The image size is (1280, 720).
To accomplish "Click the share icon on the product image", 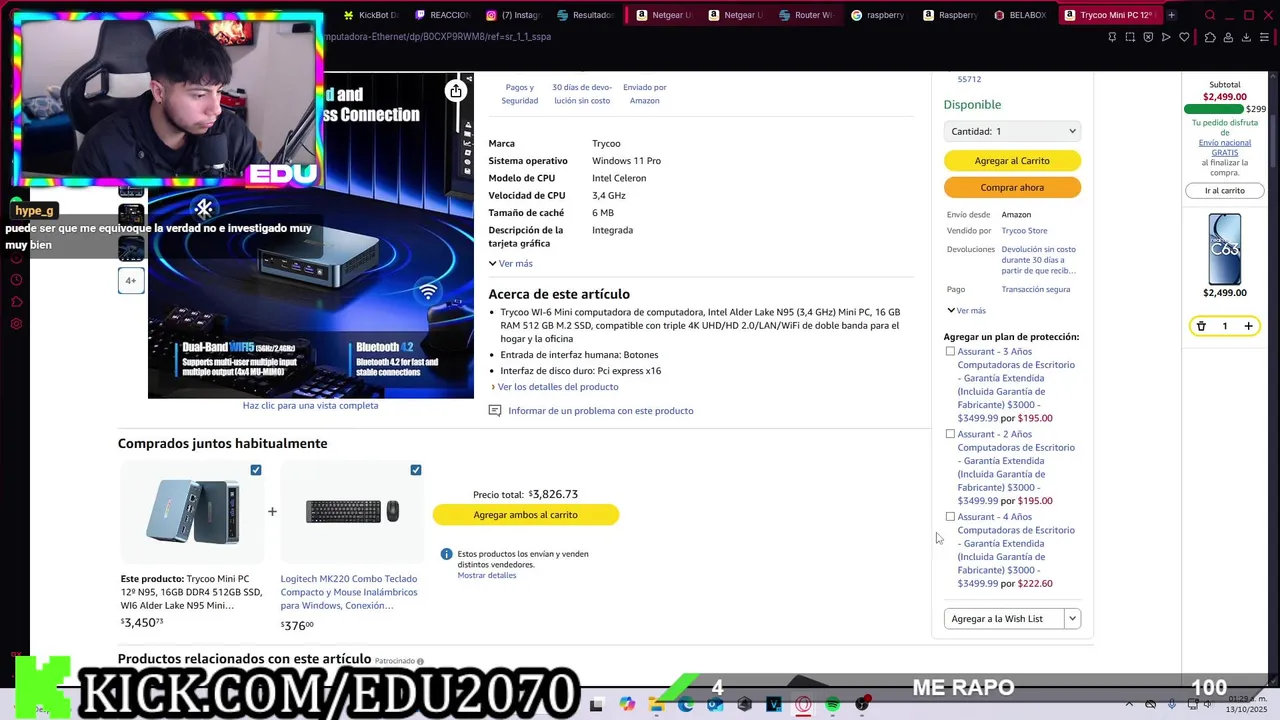I will click(x=456, y=91).
